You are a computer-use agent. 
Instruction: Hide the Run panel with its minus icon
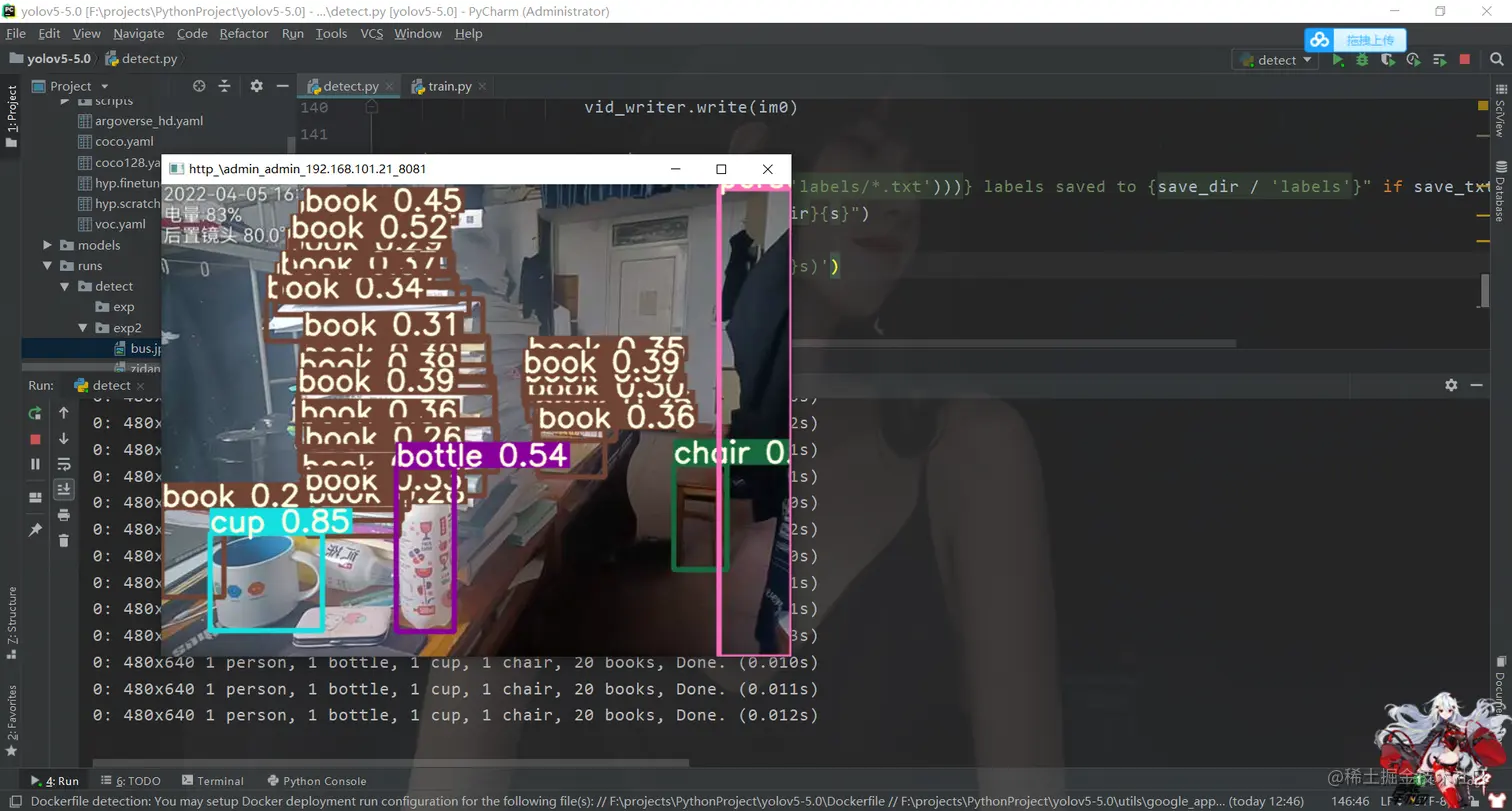pos(1478,385)
